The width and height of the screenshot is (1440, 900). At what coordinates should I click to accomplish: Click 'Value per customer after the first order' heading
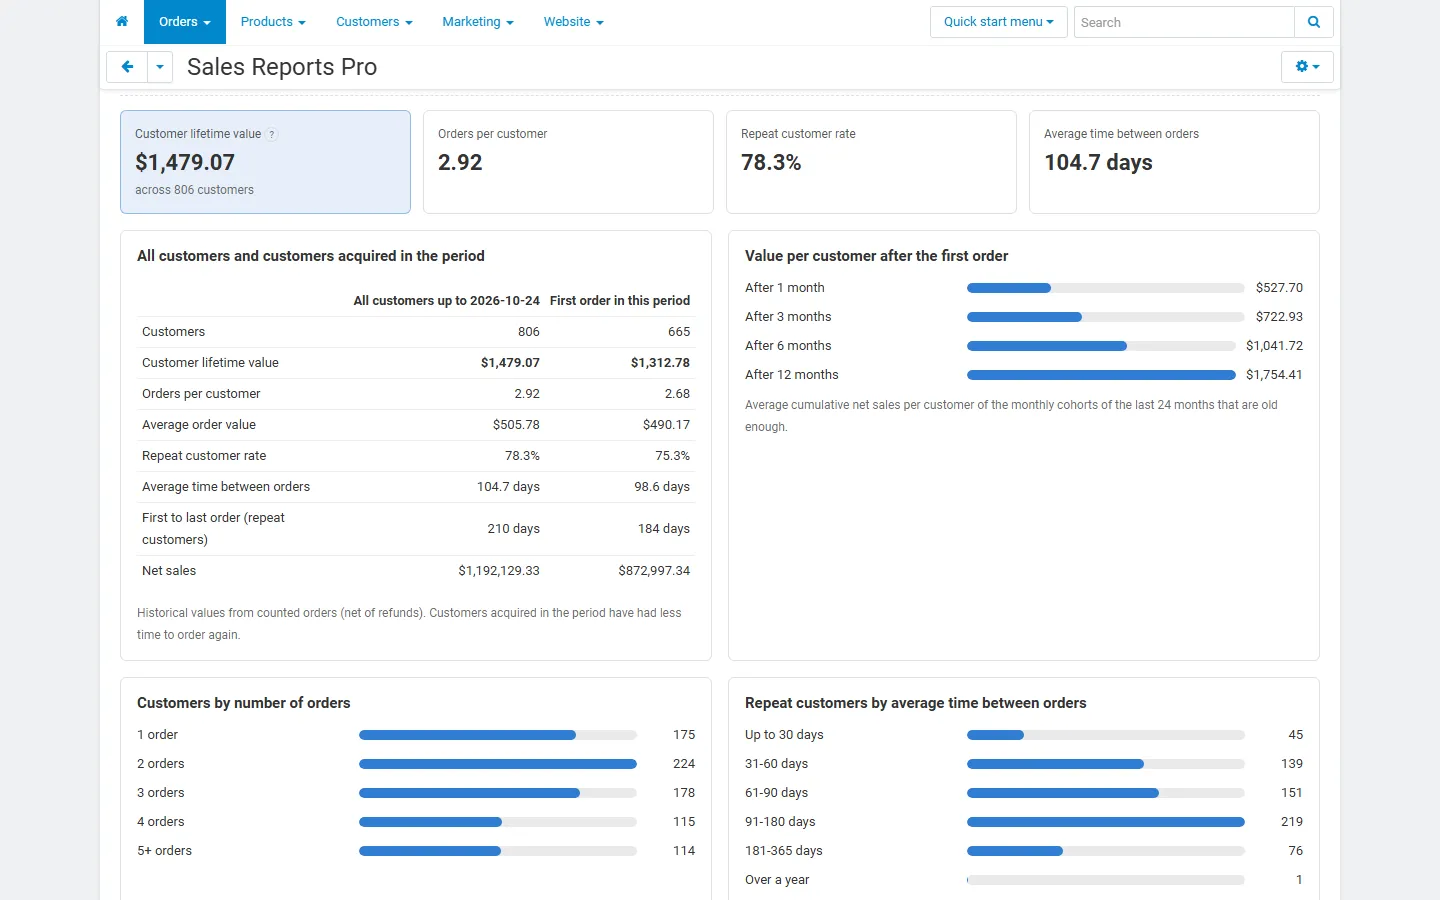pyautogui.click(x=877, y=256)
